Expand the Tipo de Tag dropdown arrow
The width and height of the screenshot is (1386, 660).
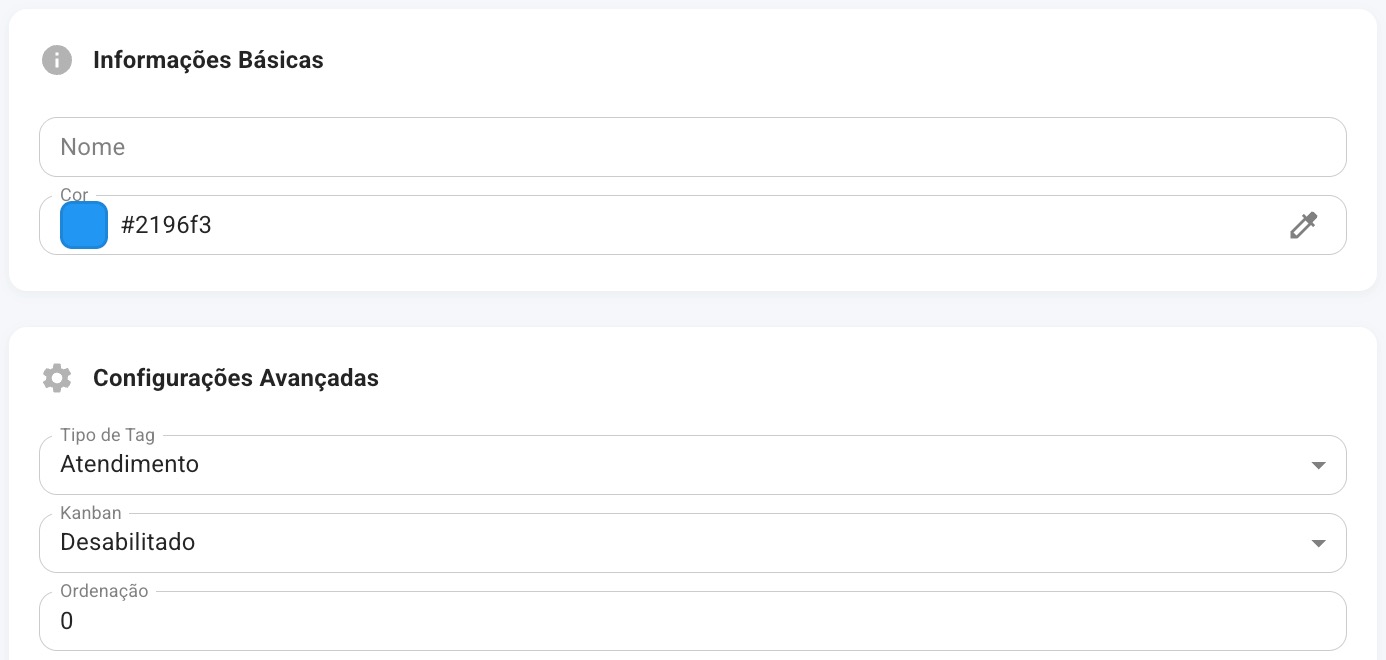[1318, 465]
